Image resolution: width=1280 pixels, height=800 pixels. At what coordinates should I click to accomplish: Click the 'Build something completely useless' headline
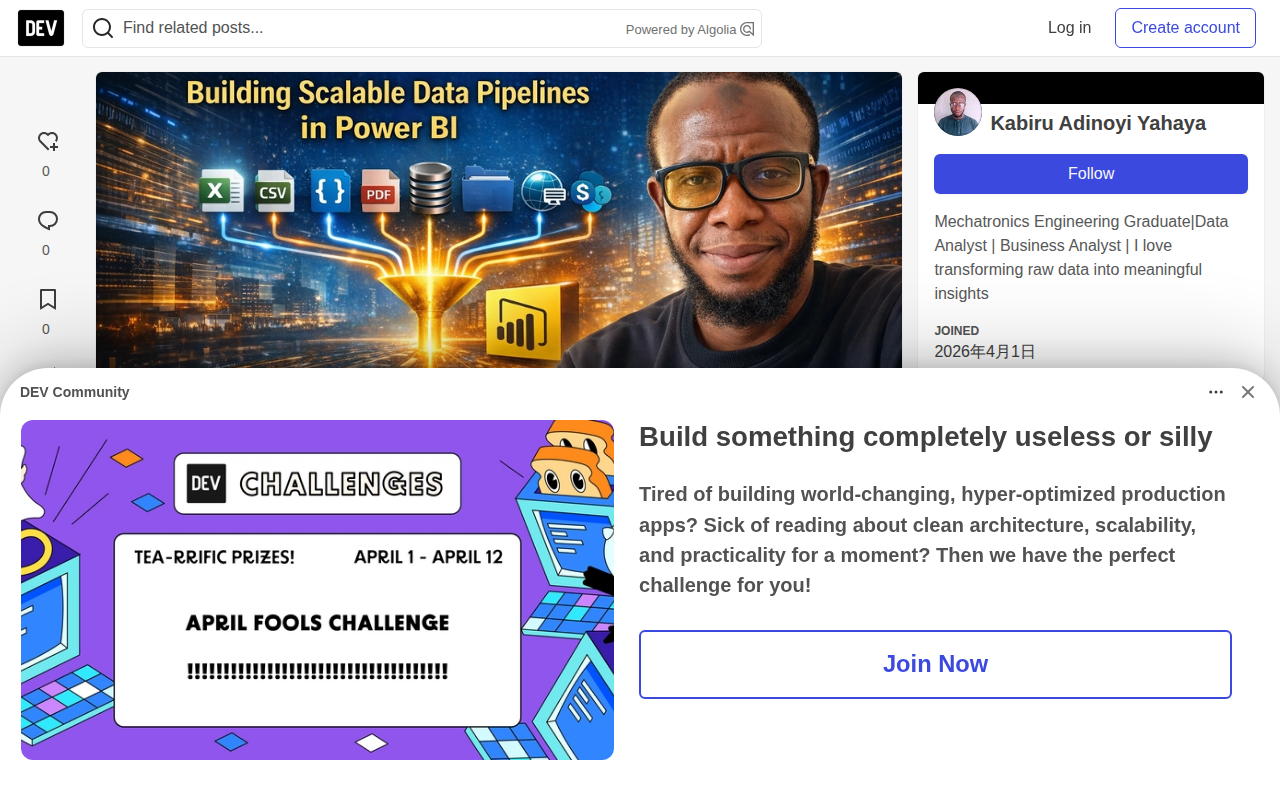pos(925,437)
